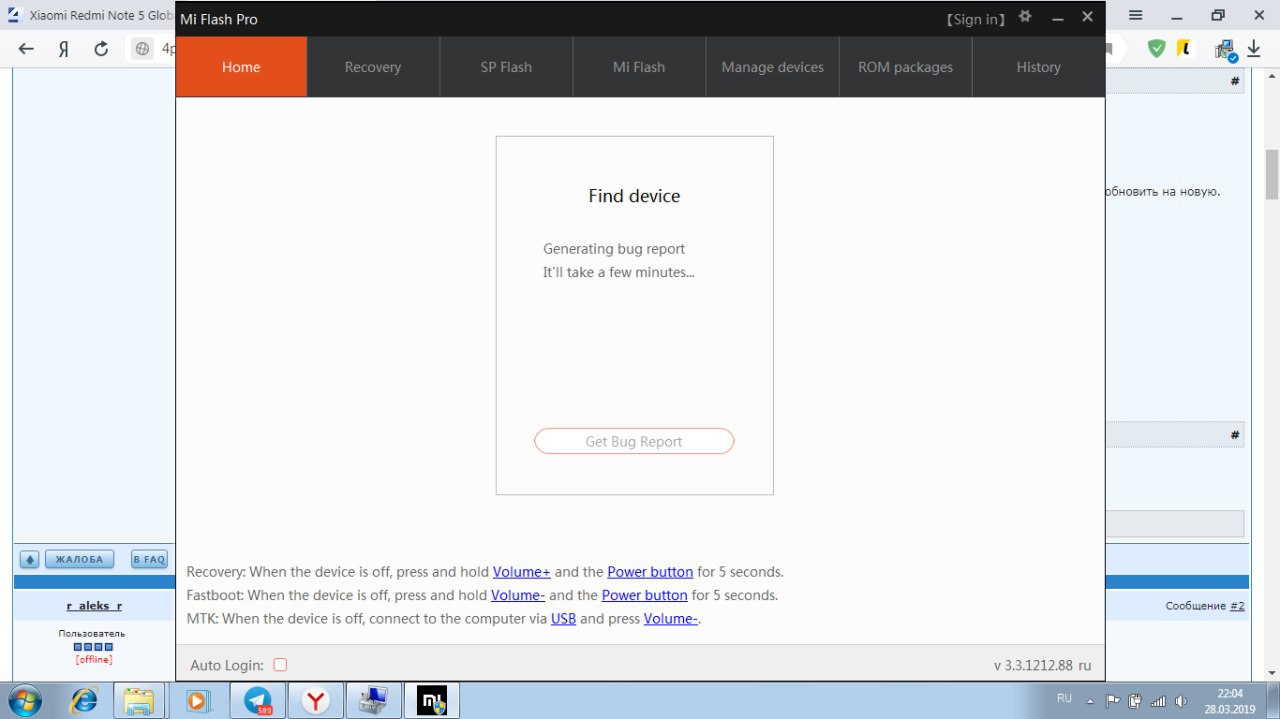
Task: Click Power button link in Recovery line
Action: pyautogui.click(x=650, y=572)
